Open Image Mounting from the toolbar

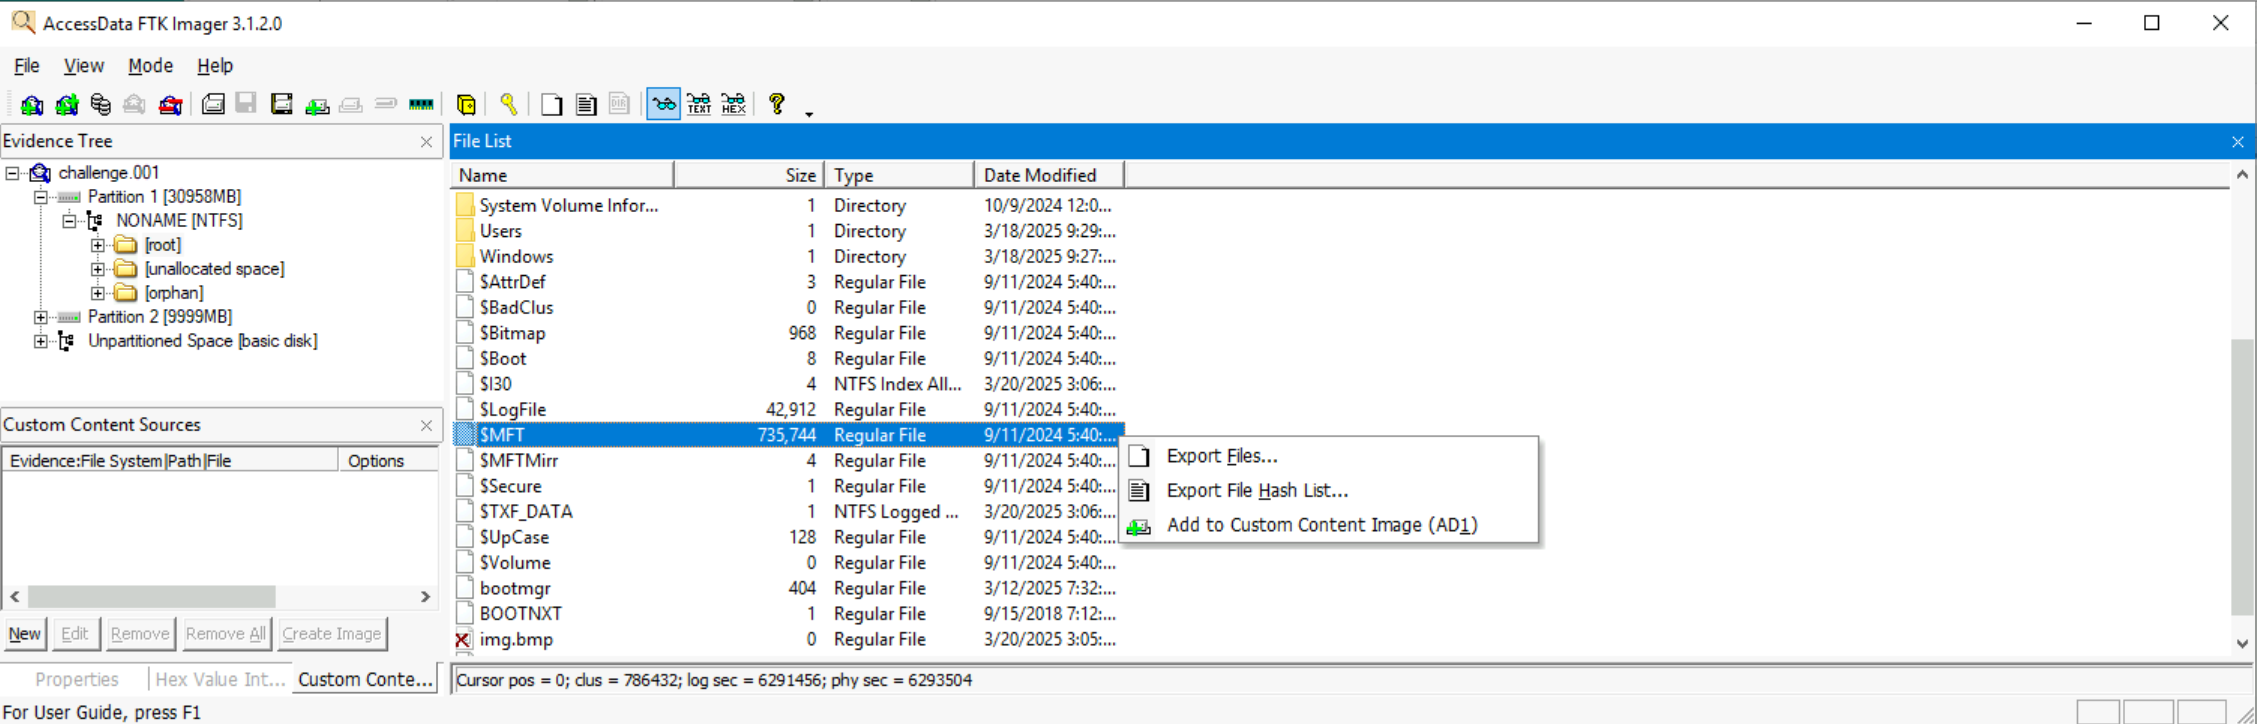pos(100,105)
